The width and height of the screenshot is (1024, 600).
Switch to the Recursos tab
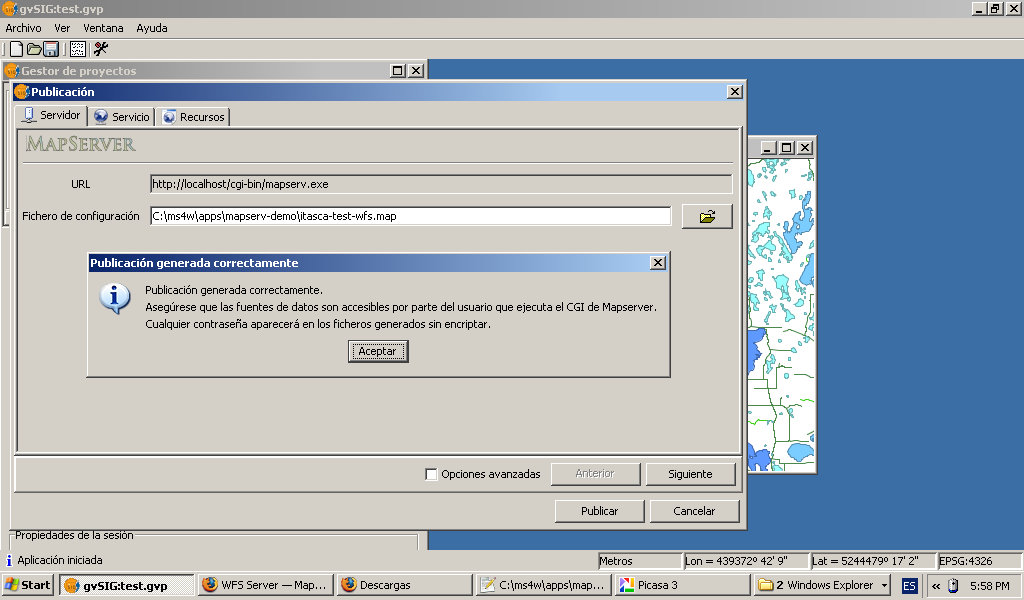(194, 117)
